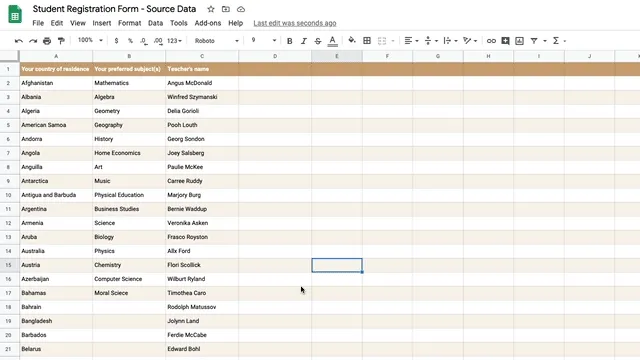The image size is (640, 360).
Task: Select cell 'Afghanistan'
Action: [56, 83]
